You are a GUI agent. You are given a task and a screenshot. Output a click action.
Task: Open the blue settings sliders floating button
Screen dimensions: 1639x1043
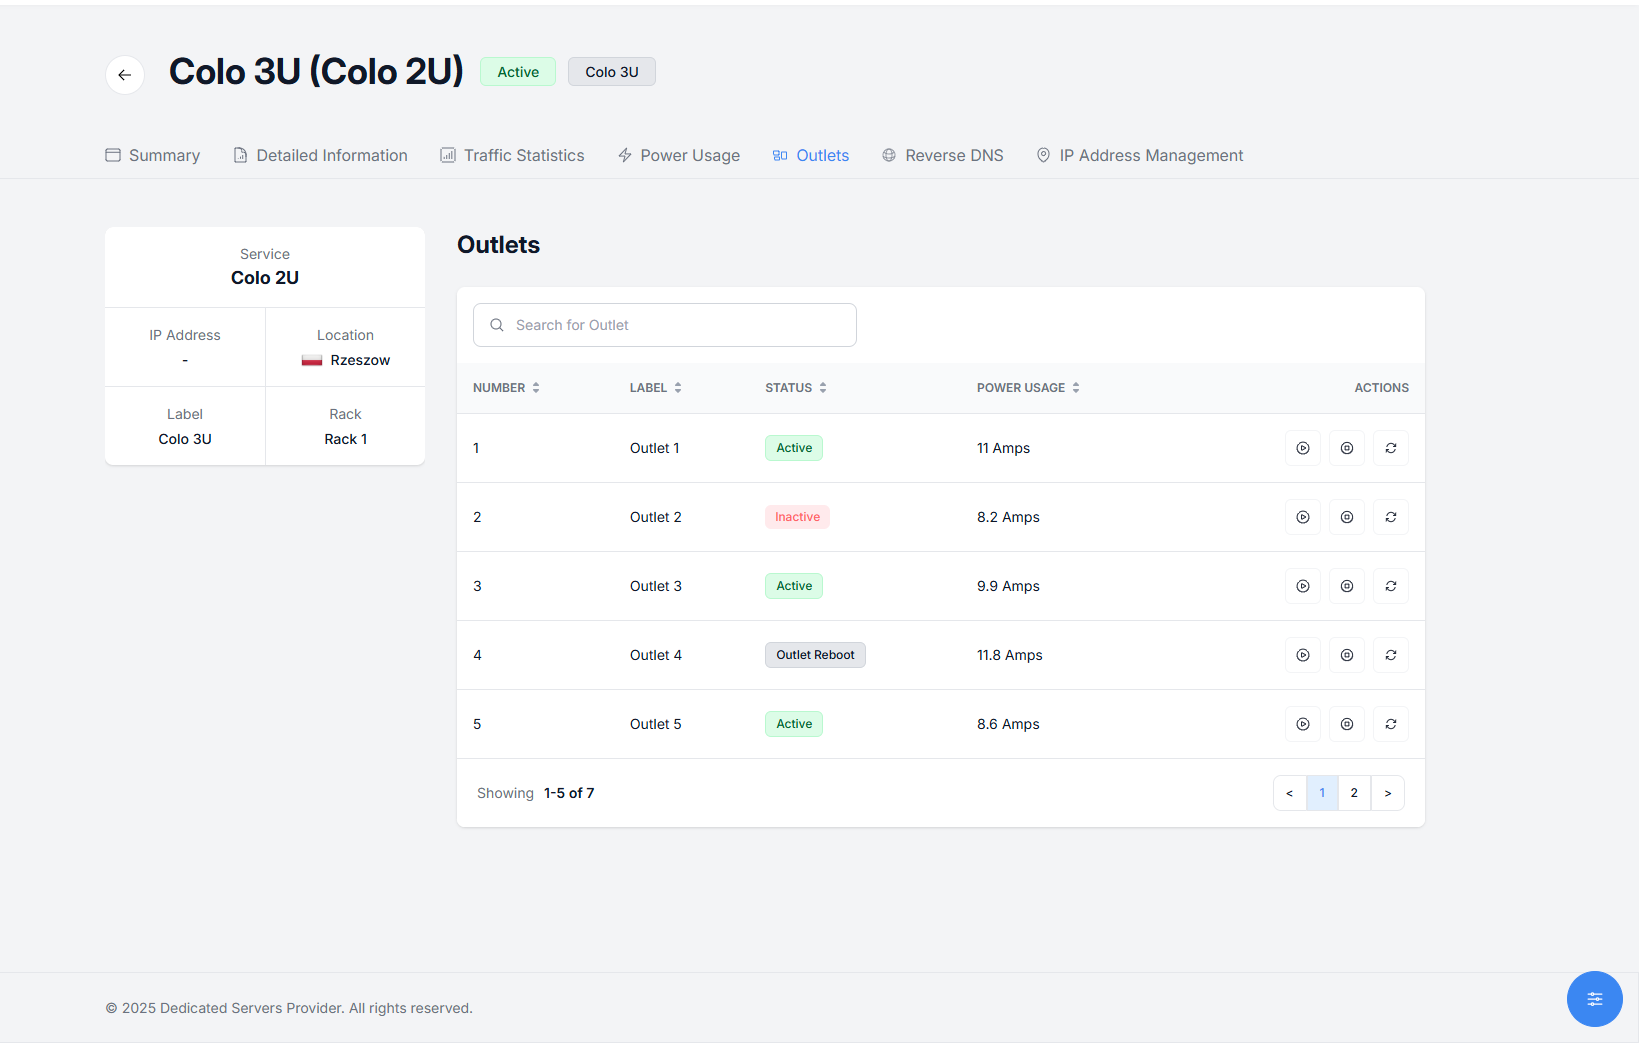tap(1595, 999)
